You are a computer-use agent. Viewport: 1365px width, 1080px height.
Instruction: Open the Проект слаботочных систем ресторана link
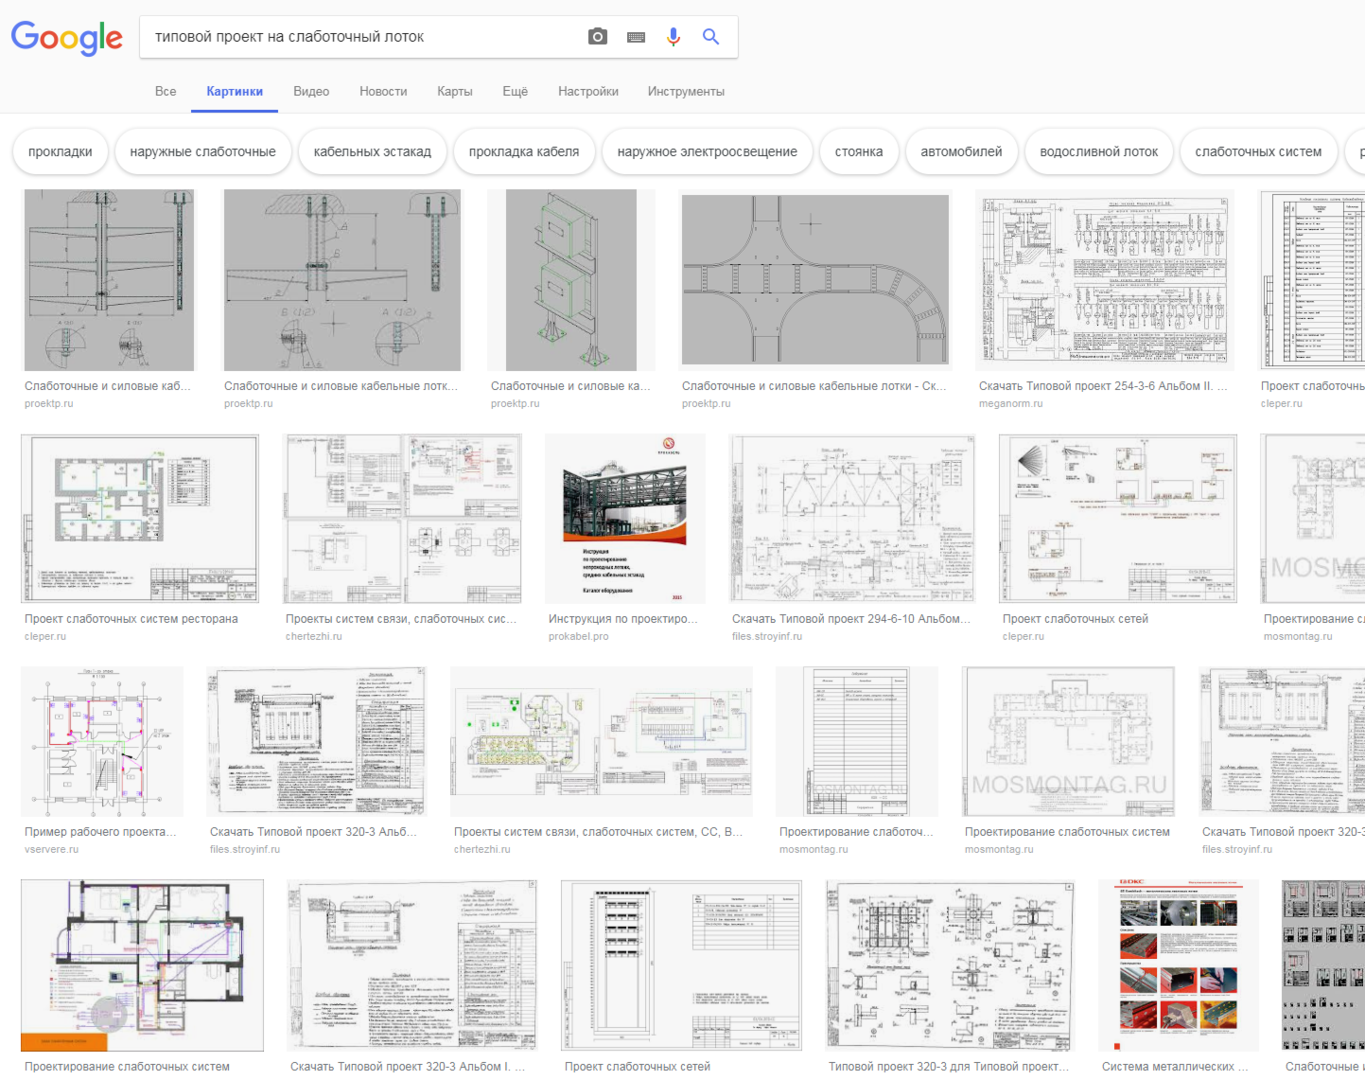[x=131, y=619]
